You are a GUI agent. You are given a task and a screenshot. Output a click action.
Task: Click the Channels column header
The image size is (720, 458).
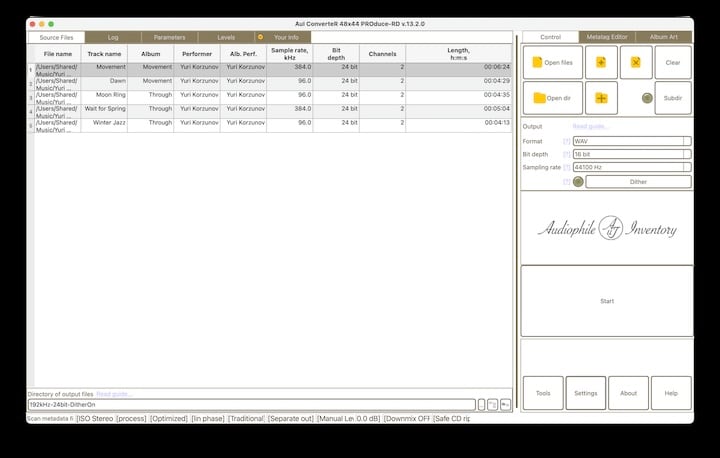point(382,54)
